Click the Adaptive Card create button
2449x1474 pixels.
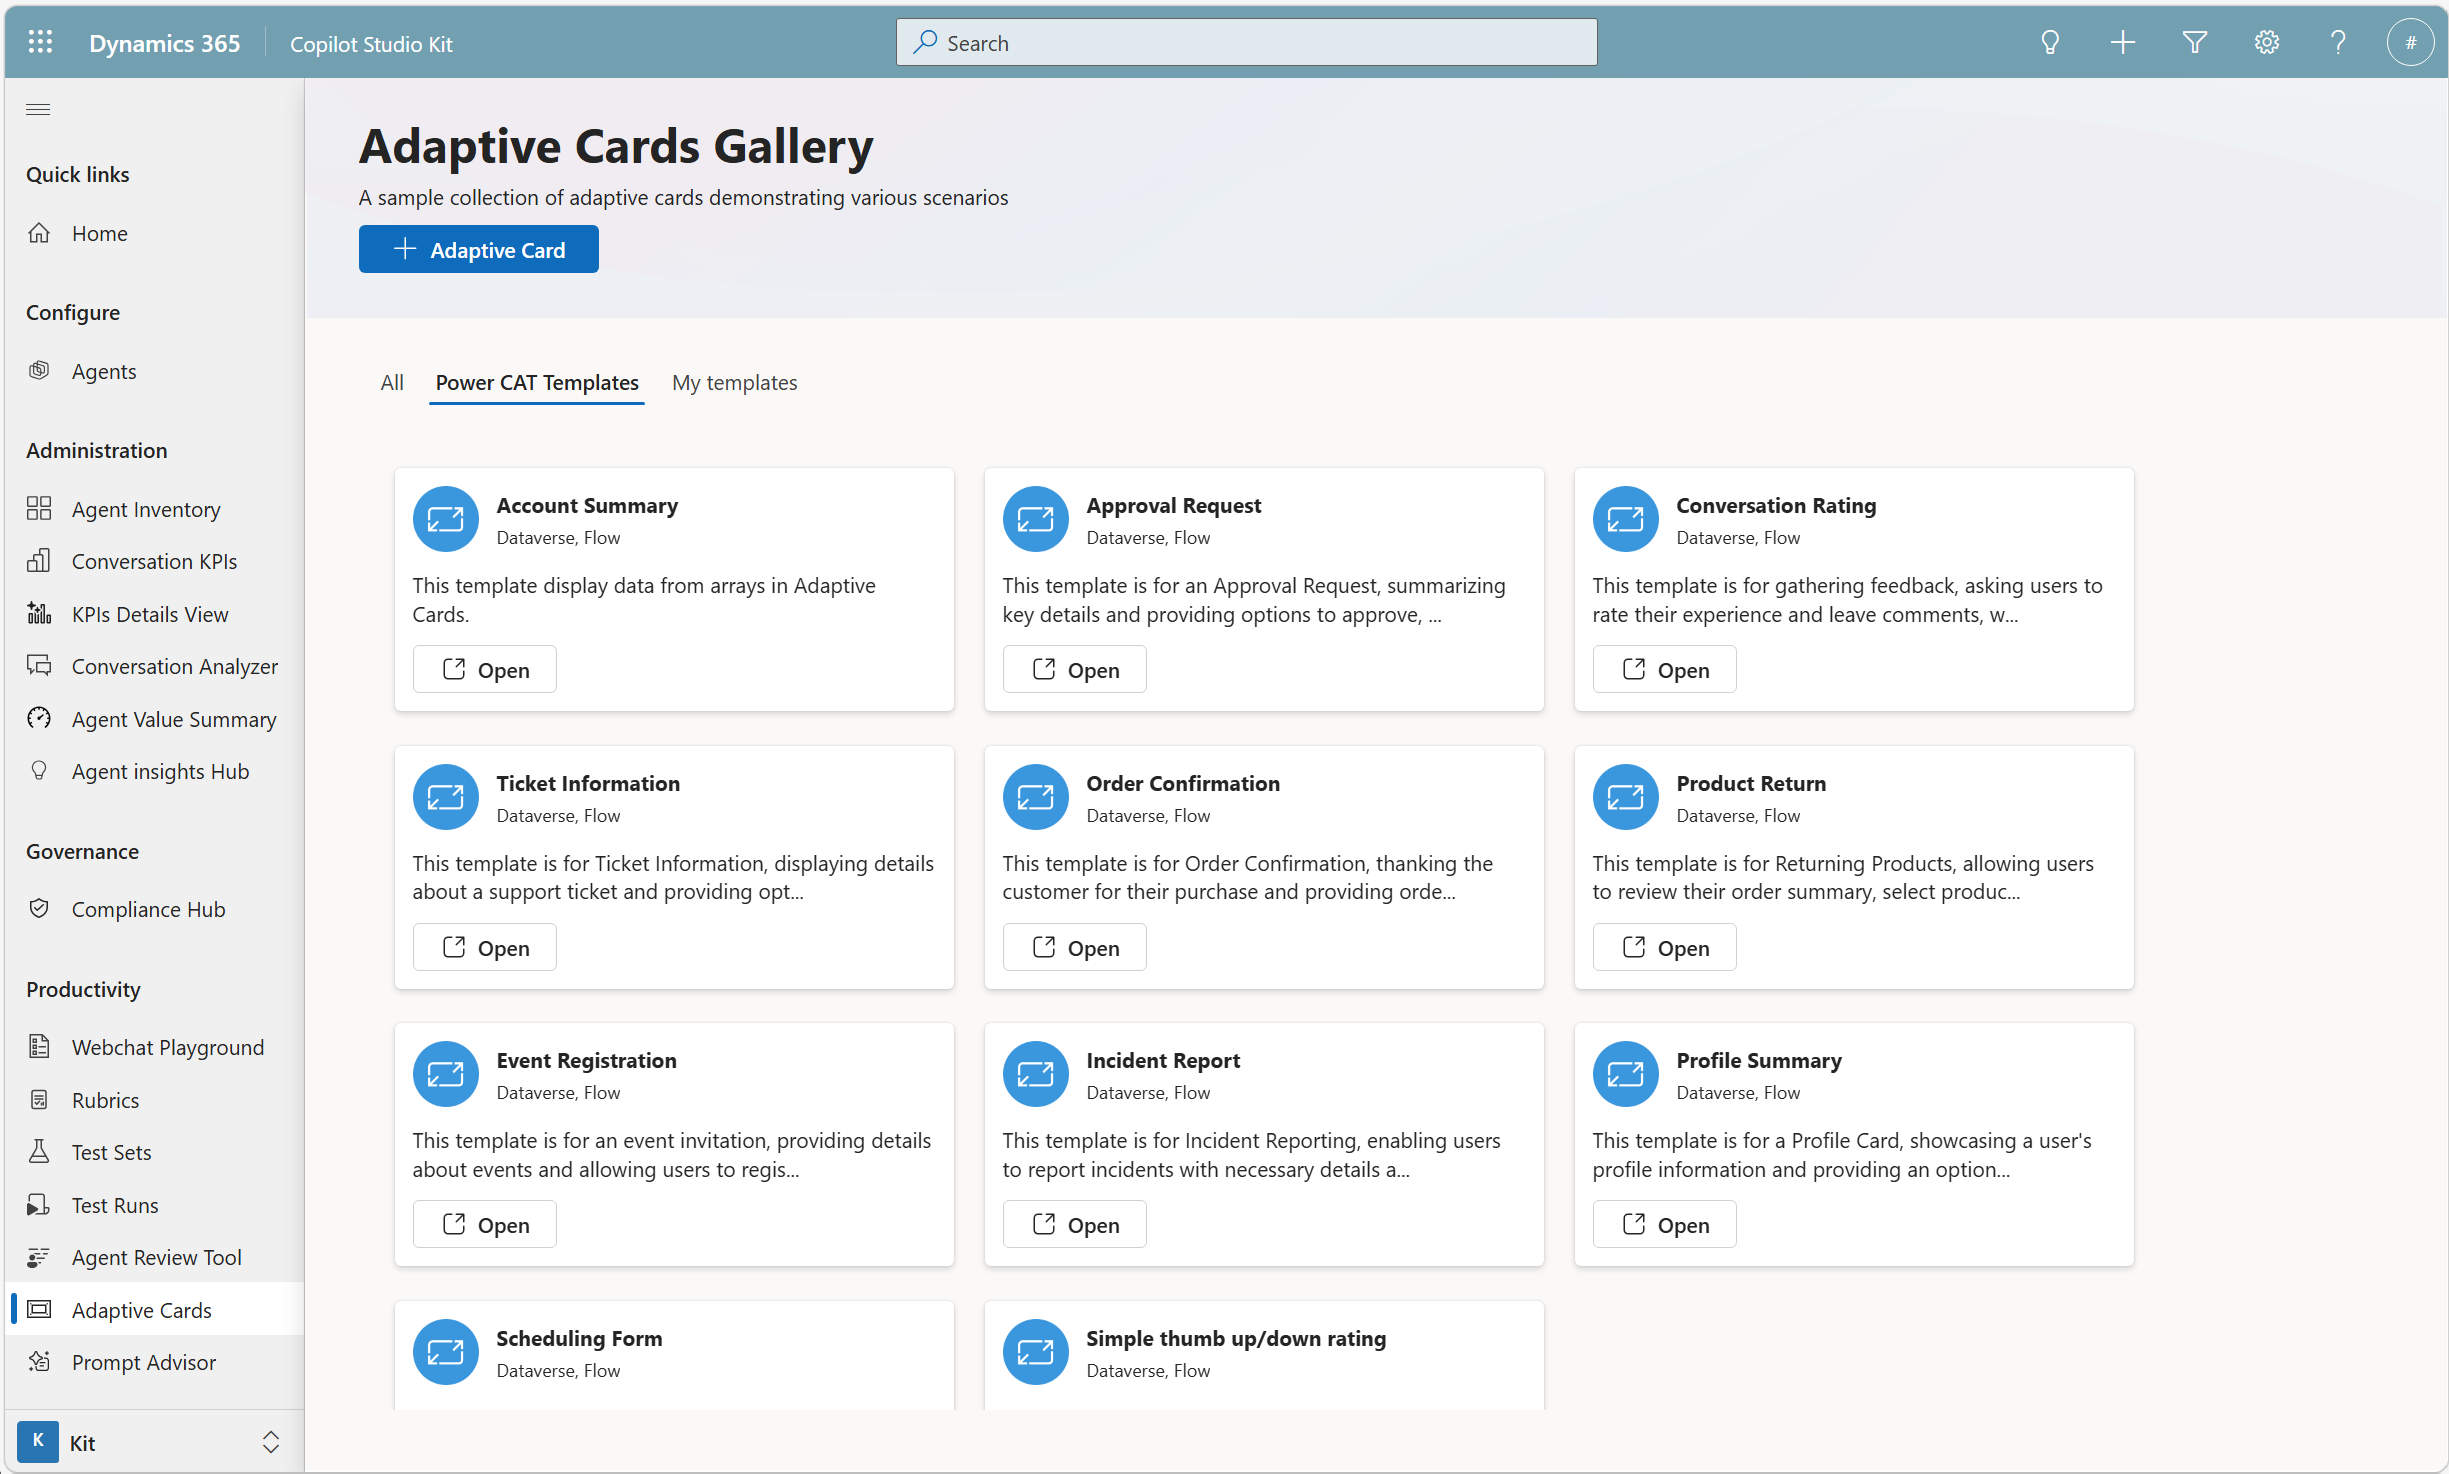478,249
